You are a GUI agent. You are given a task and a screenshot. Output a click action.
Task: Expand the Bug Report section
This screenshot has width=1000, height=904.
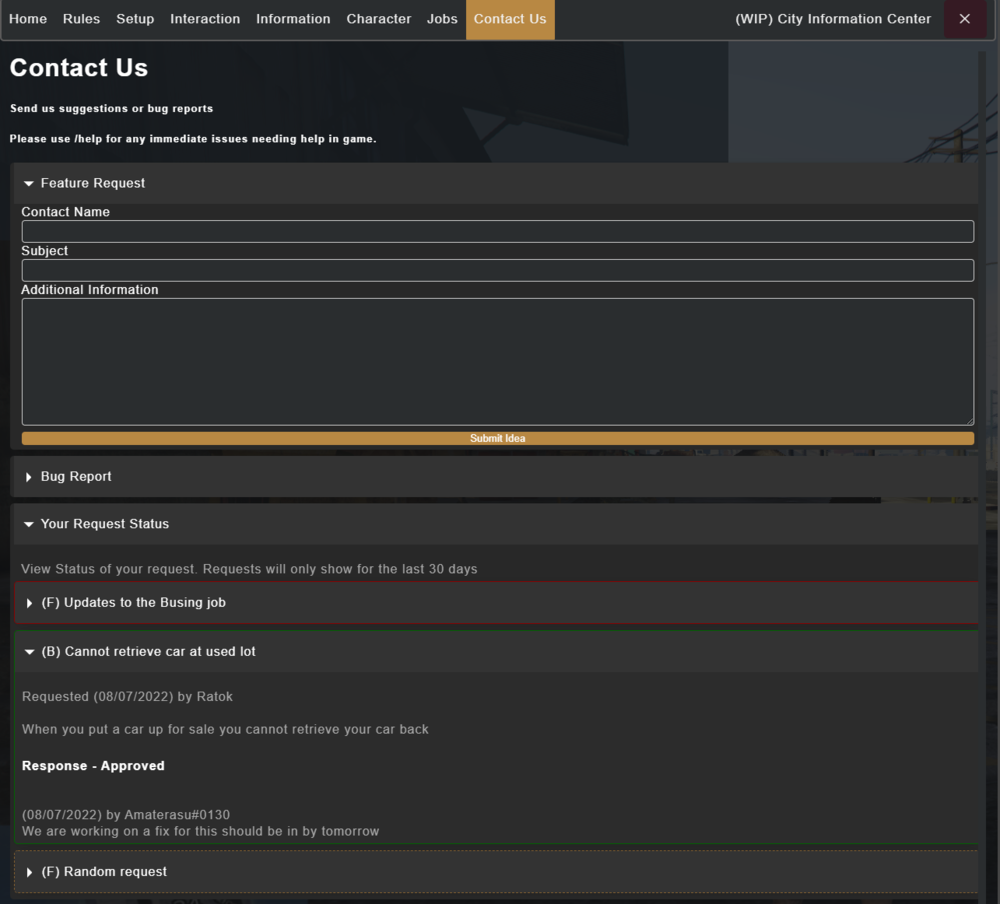click(75, 476)
